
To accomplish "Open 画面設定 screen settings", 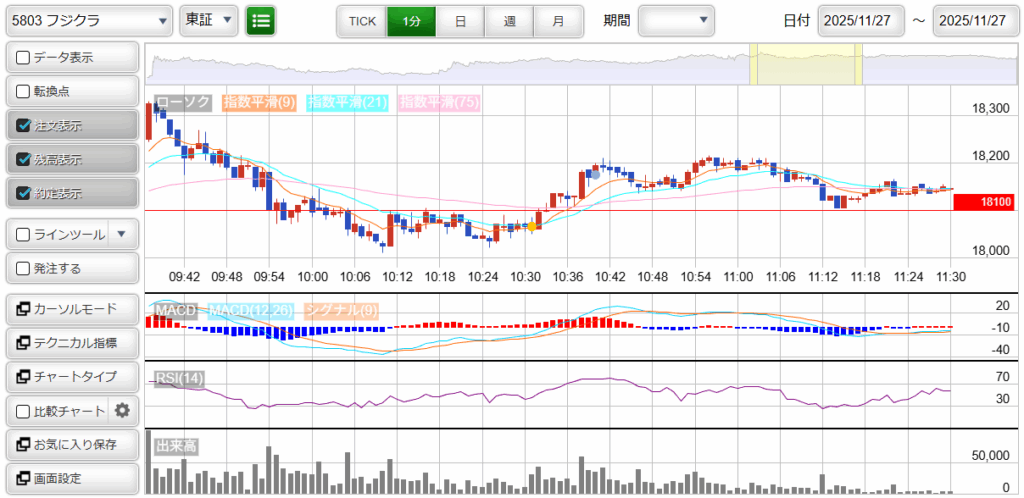I will coord(70,478).
